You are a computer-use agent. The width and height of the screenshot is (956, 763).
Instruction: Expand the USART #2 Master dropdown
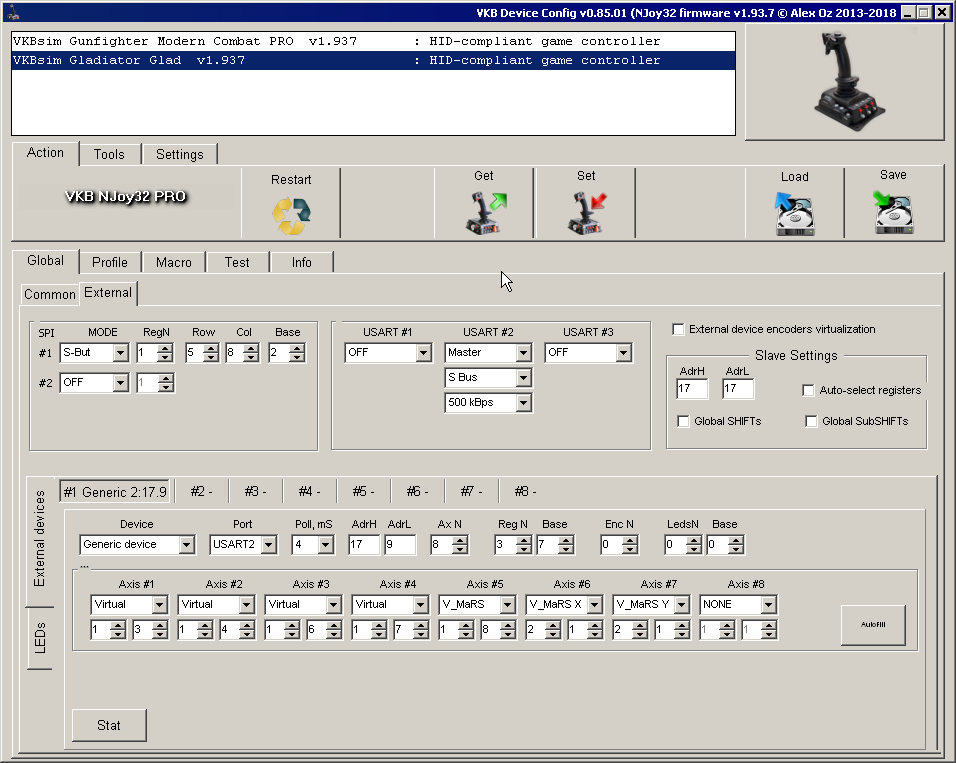tap(523, 353)
